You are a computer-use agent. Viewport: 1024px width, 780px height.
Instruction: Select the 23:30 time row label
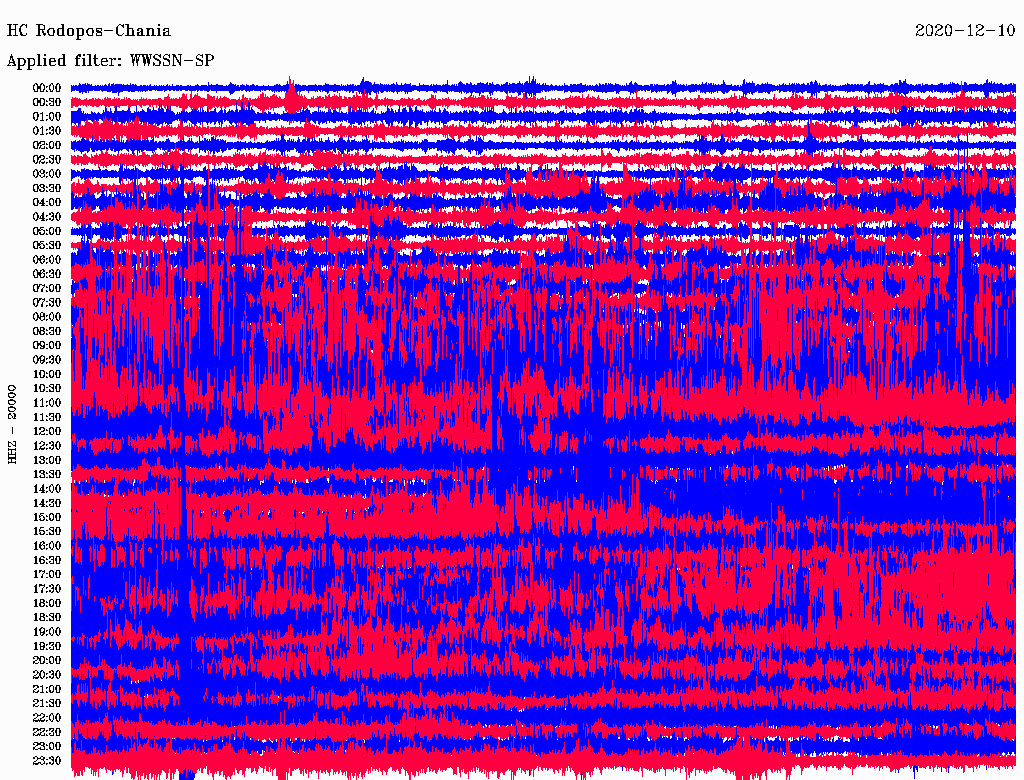pyautogui.click(x=47, y=761)
